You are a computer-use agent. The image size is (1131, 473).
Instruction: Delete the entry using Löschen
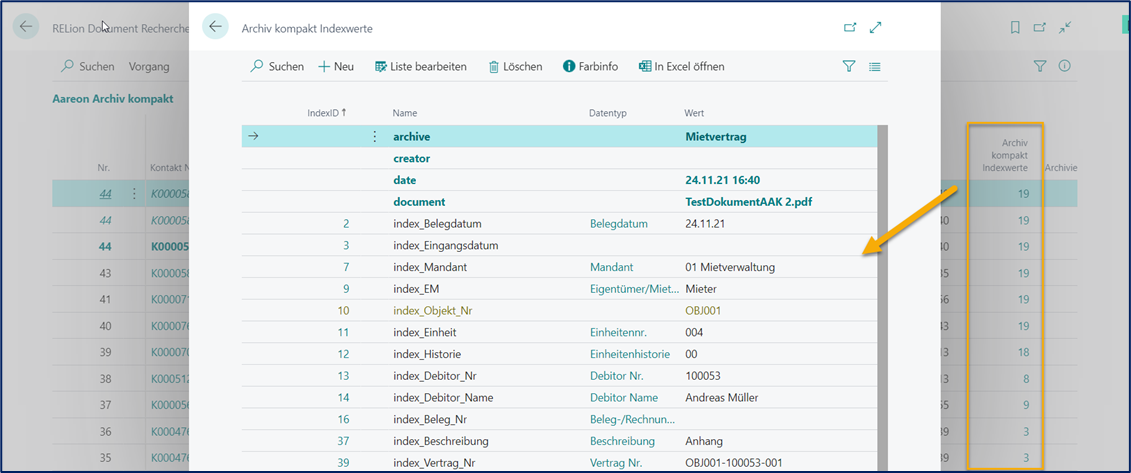(515, 67)
